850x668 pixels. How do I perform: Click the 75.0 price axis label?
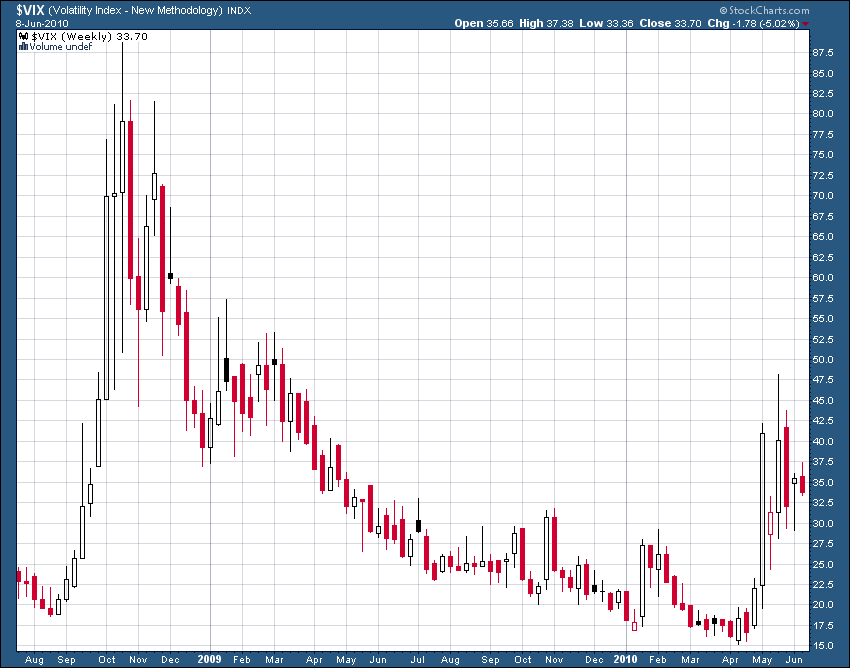click(x=823, y=155)
